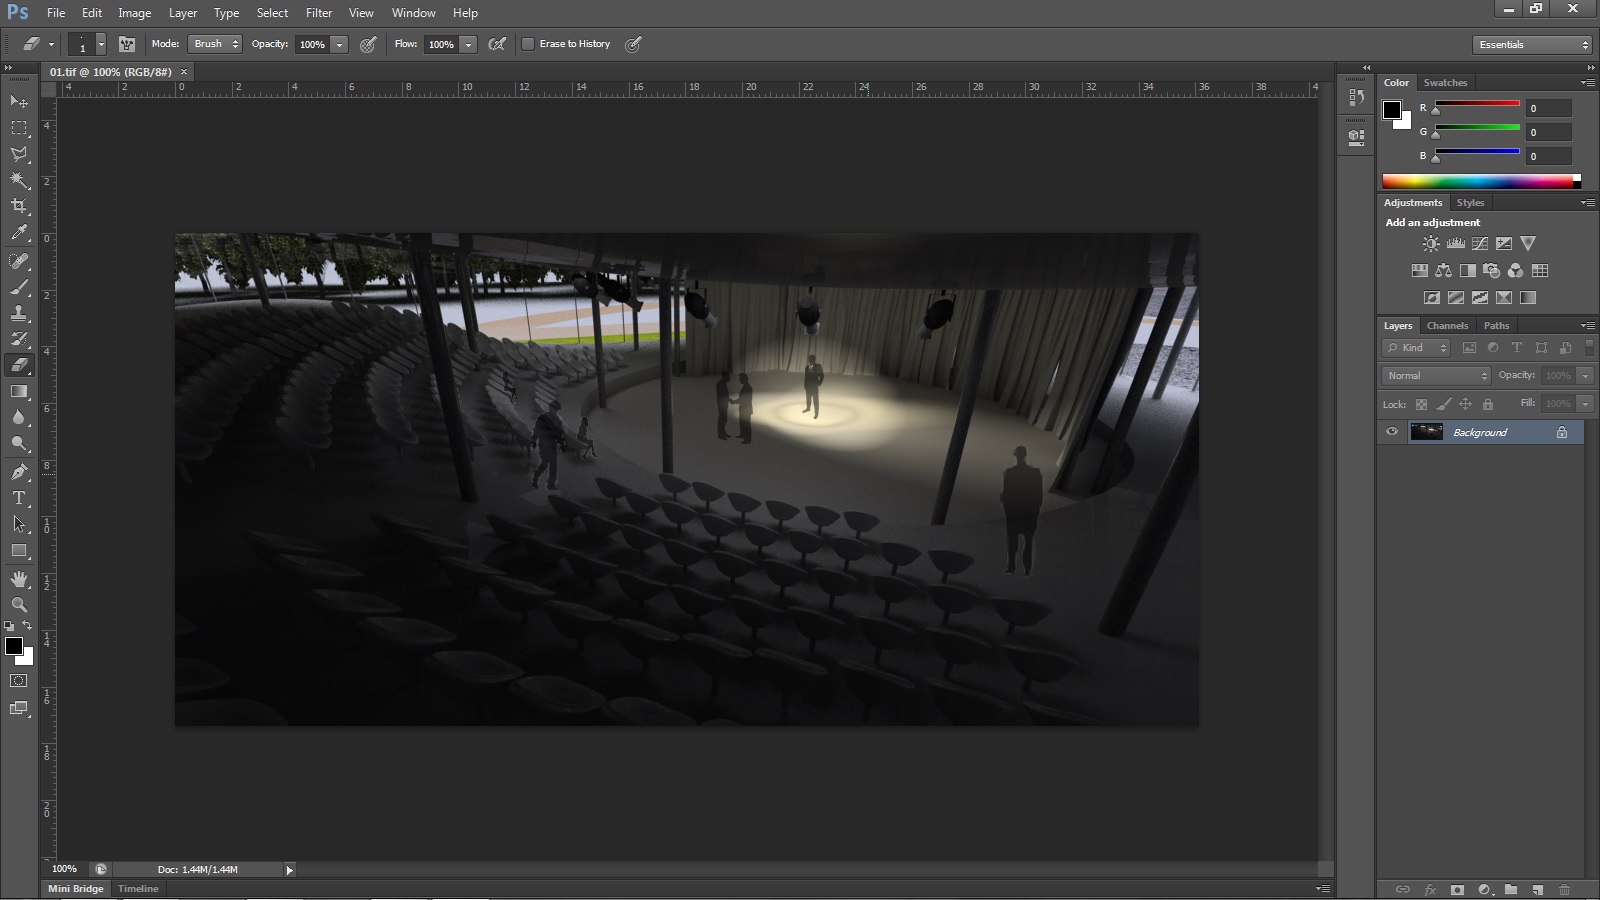The height and width of the screenshot is (900, 1600).
Task: Hide the Background layer
Action: pyautogui.click(x=1391, y=431)
